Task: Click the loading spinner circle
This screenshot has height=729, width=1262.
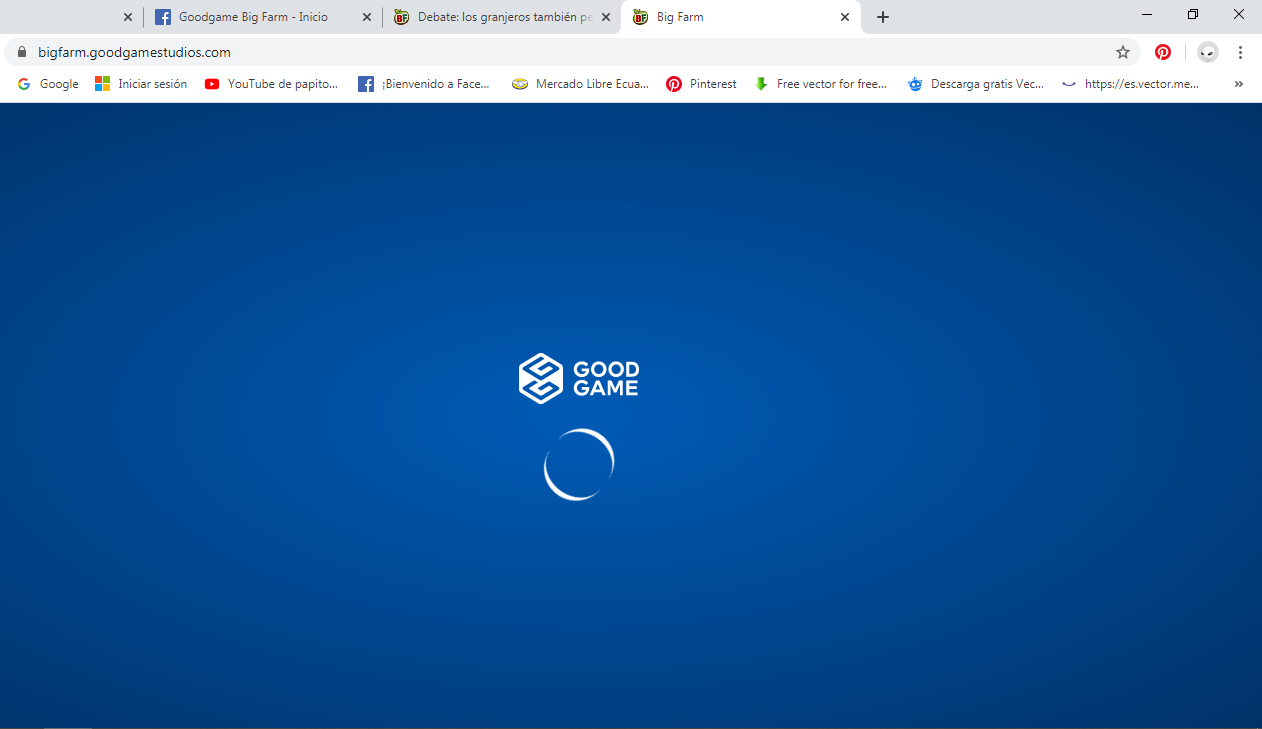Action: point(579,464)
